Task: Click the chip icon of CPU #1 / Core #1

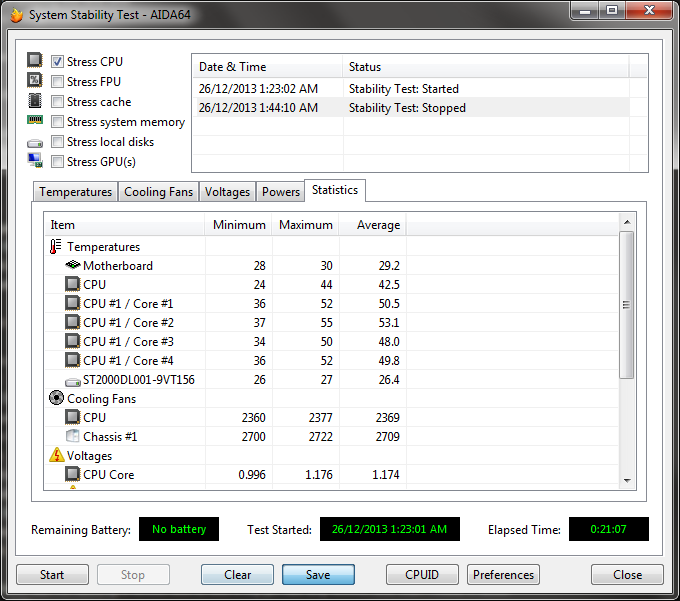Action: [x=72, y=304]
